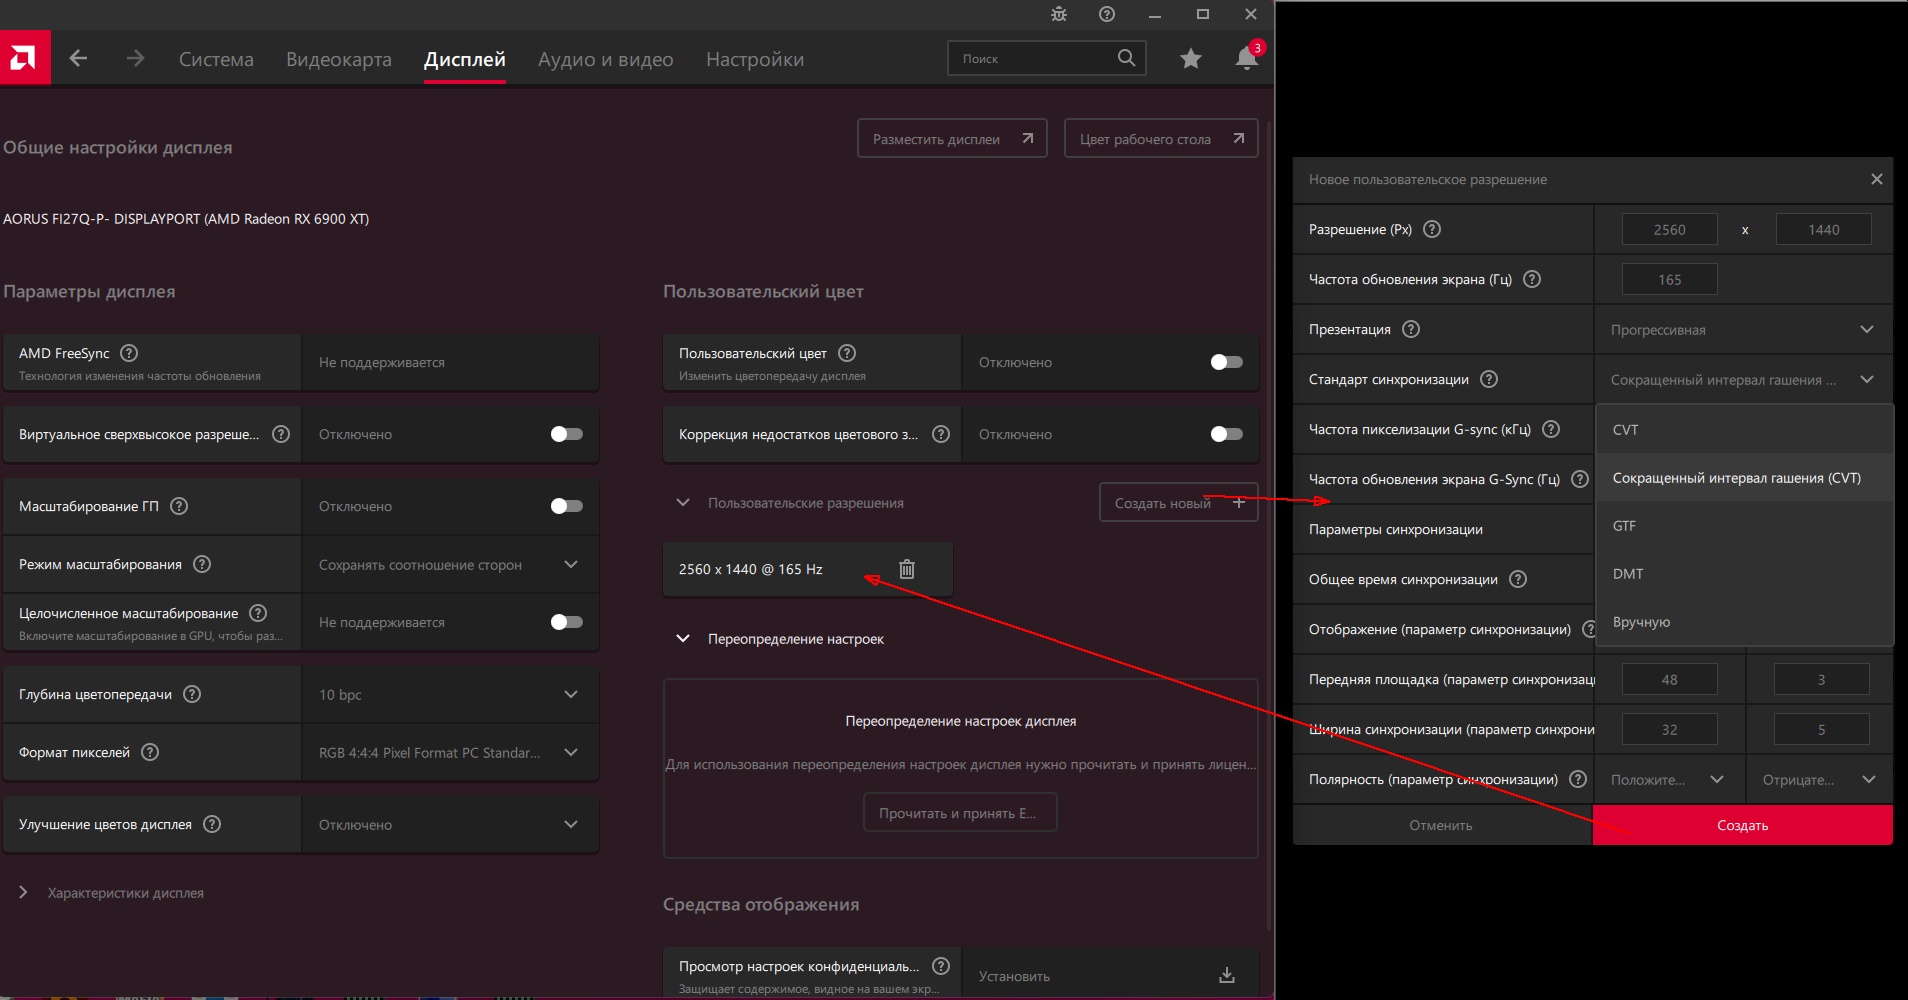This screenshot has height=1000, width=1908.
Task: Collapse Пользовательские разрешения section
Action: point(683,503)
